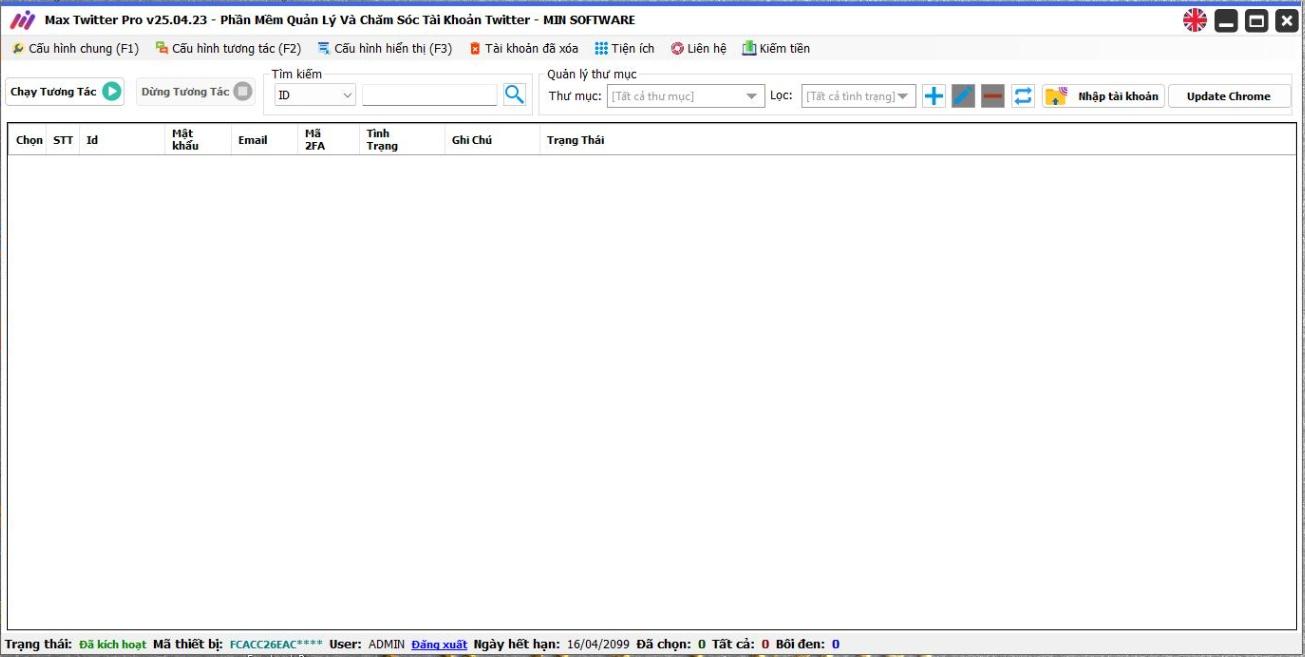Screen dimensions: 1305x657
Task: Click the pencil edit folder icon
Action: [x=963, y=96]
